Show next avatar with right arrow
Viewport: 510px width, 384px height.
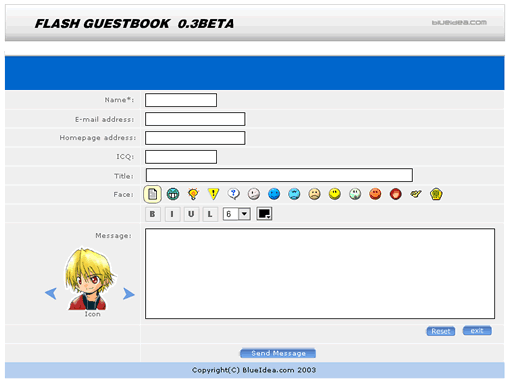(x=128, y=294)
